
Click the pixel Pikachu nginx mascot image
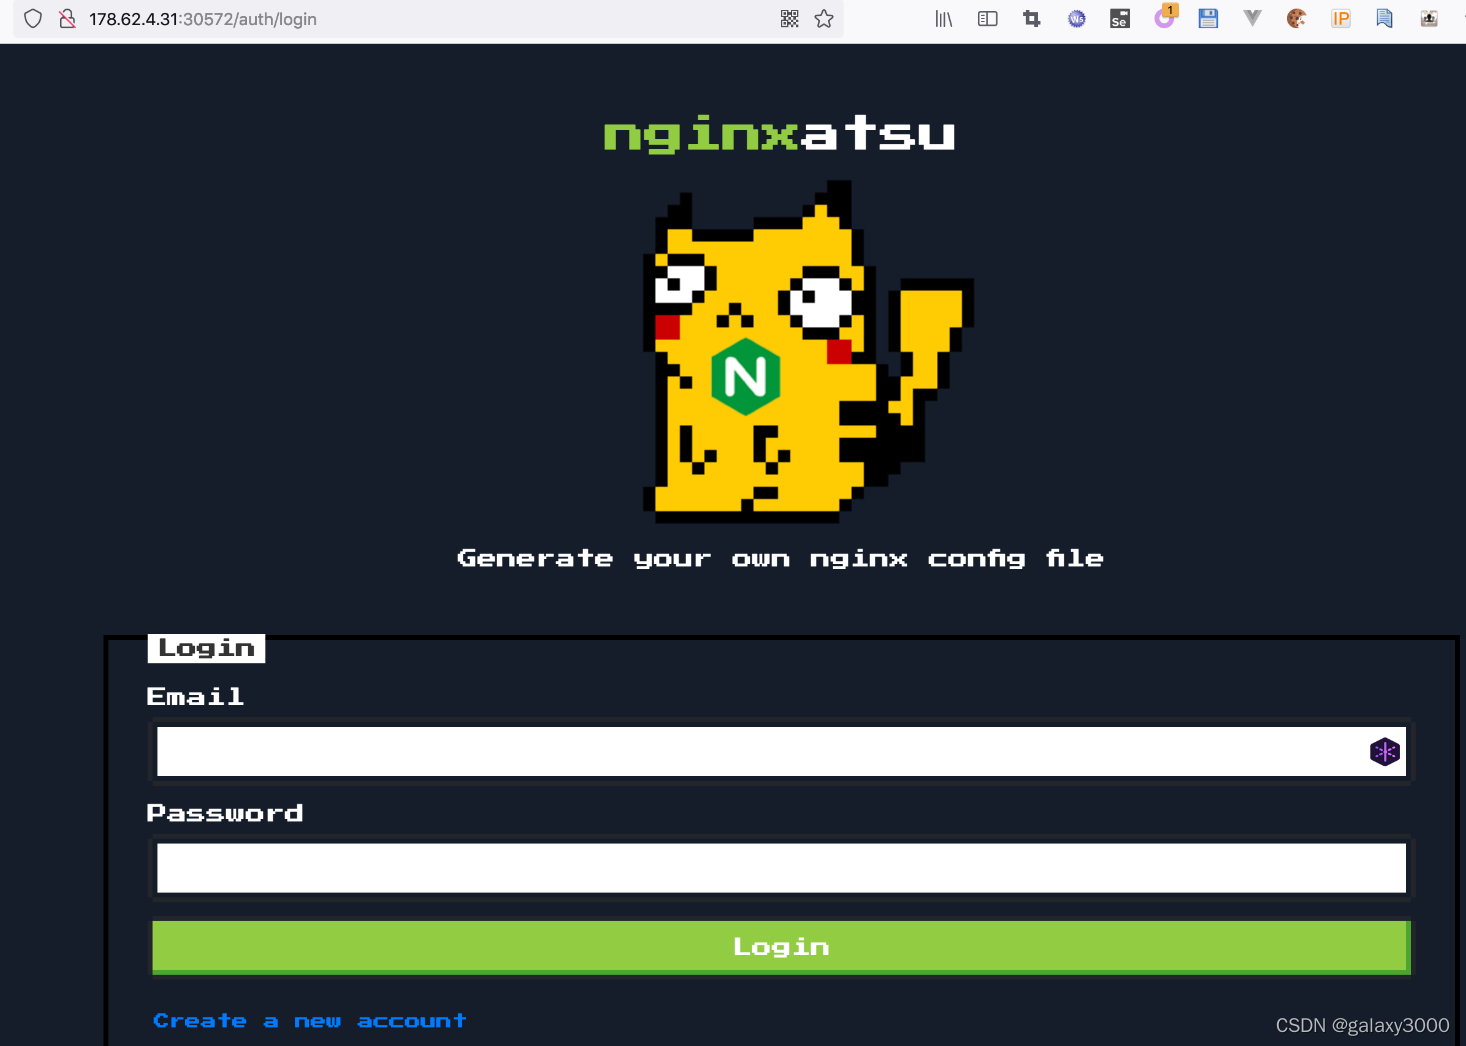[808, 352]
